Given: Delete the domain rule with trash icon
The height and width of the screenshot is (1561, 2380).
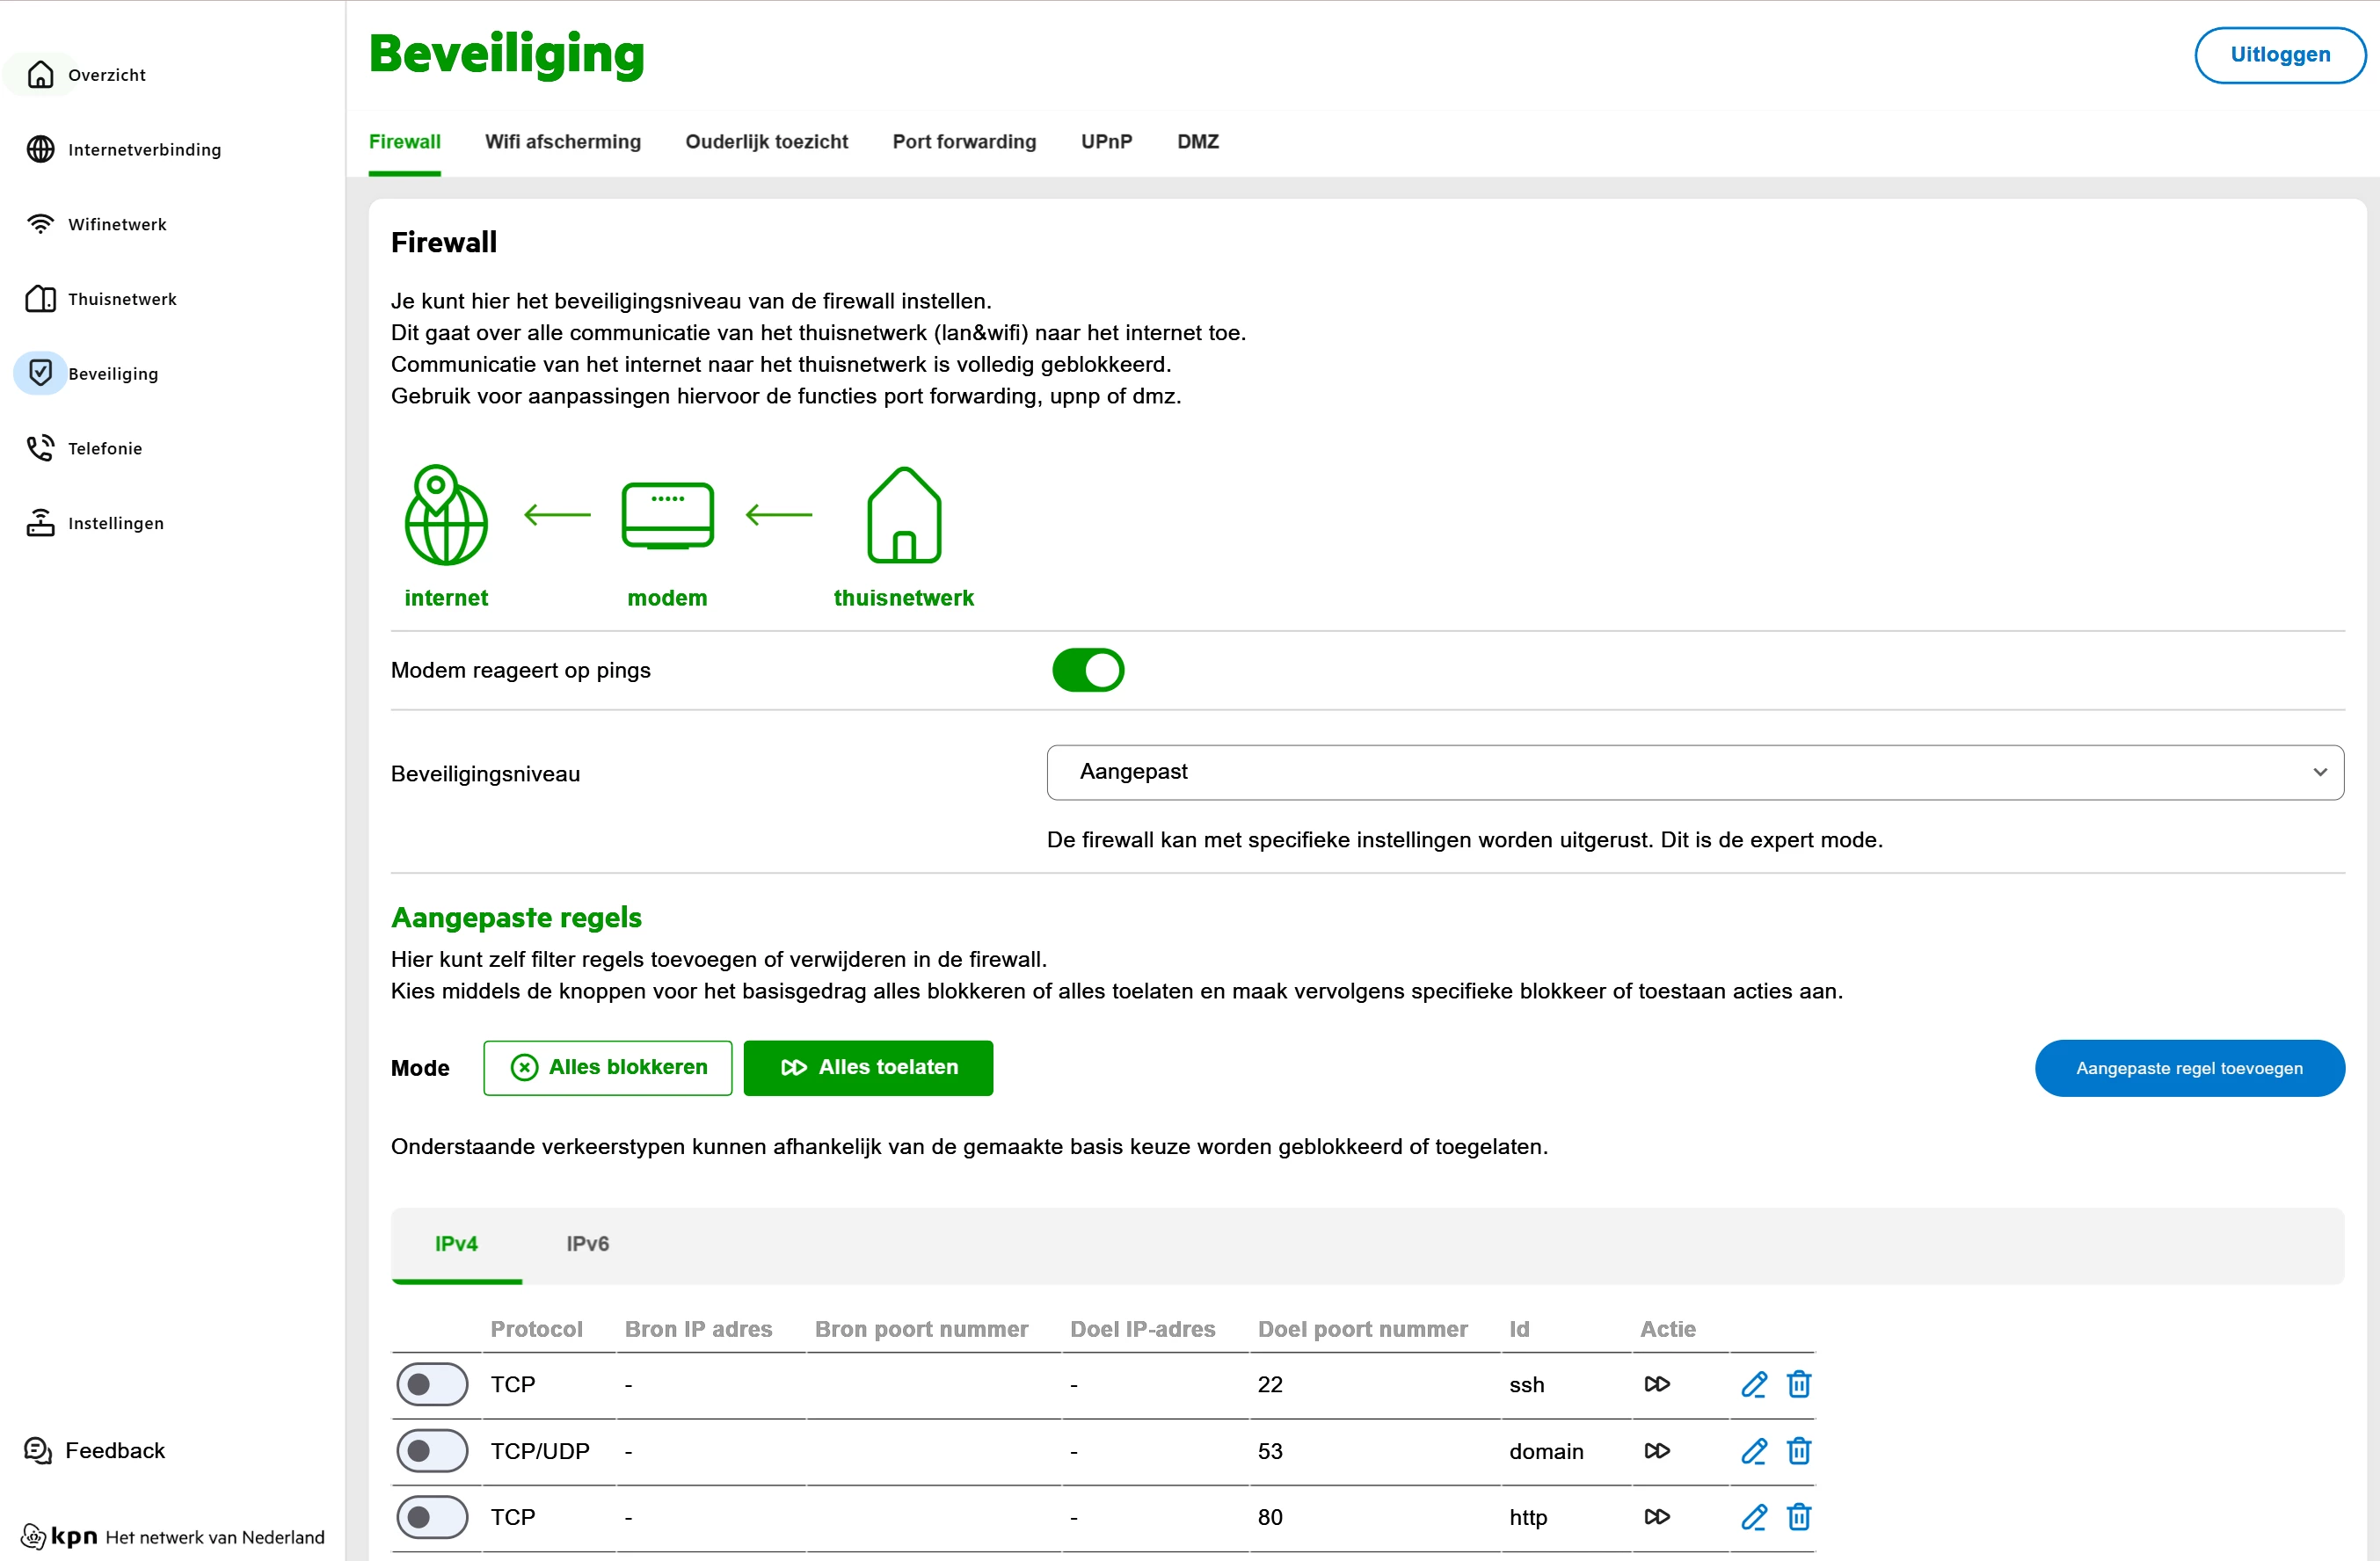Looking at the screenshot, I should point(1798,1450).
